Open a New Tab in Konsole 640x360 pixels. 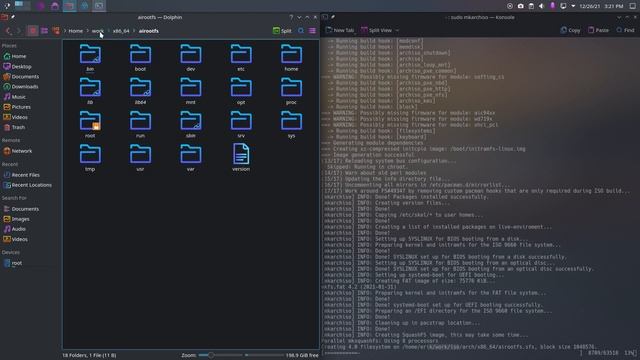coord(340,30)
